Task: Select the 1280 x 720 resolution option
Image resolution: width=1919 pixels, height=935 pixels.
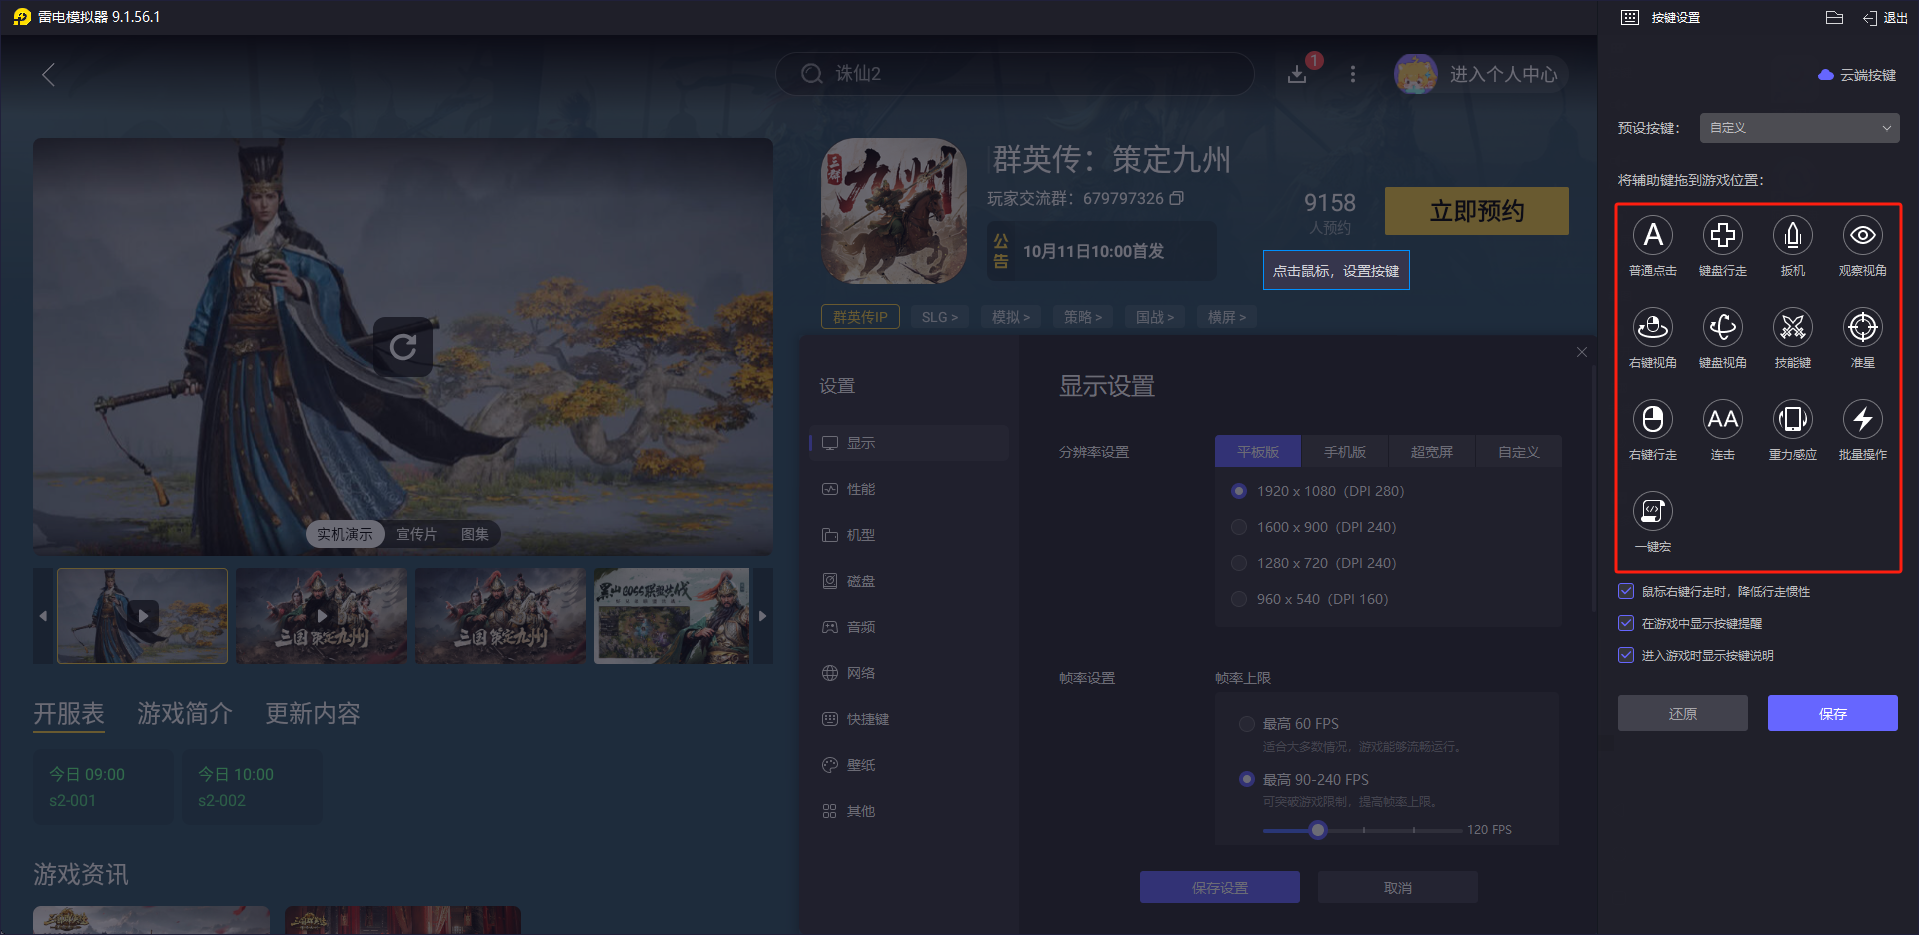Action: pyautogui.click(x=1239, y=563)
